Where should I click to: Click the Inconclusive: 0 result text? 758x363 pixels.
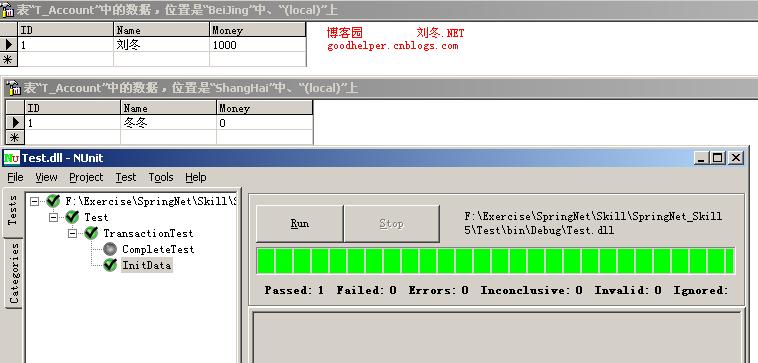[531, 290]
